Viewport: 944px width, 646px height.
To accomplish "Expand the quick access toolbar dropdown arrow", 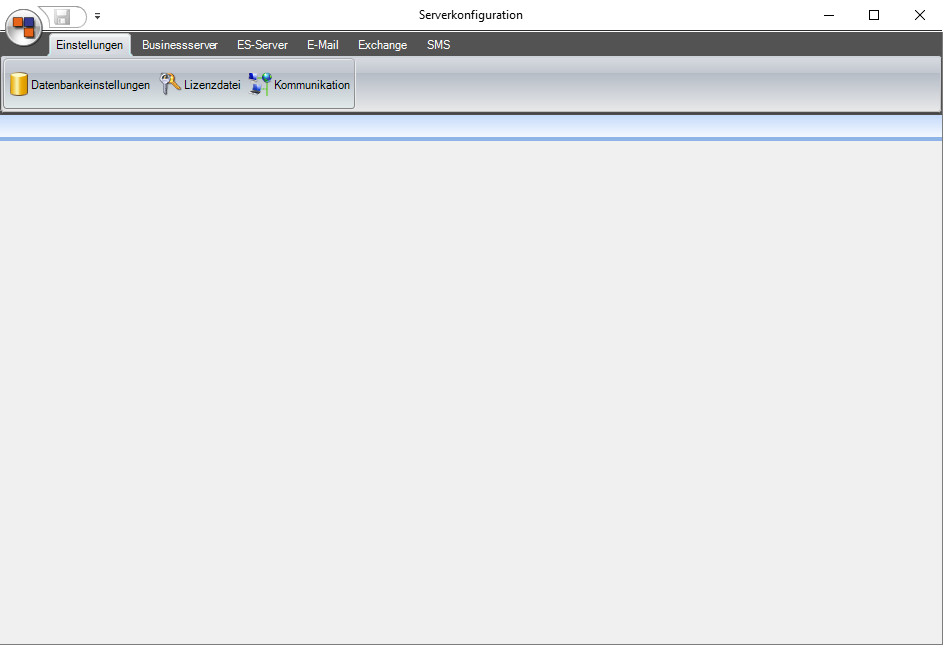I will coord(97,16).
